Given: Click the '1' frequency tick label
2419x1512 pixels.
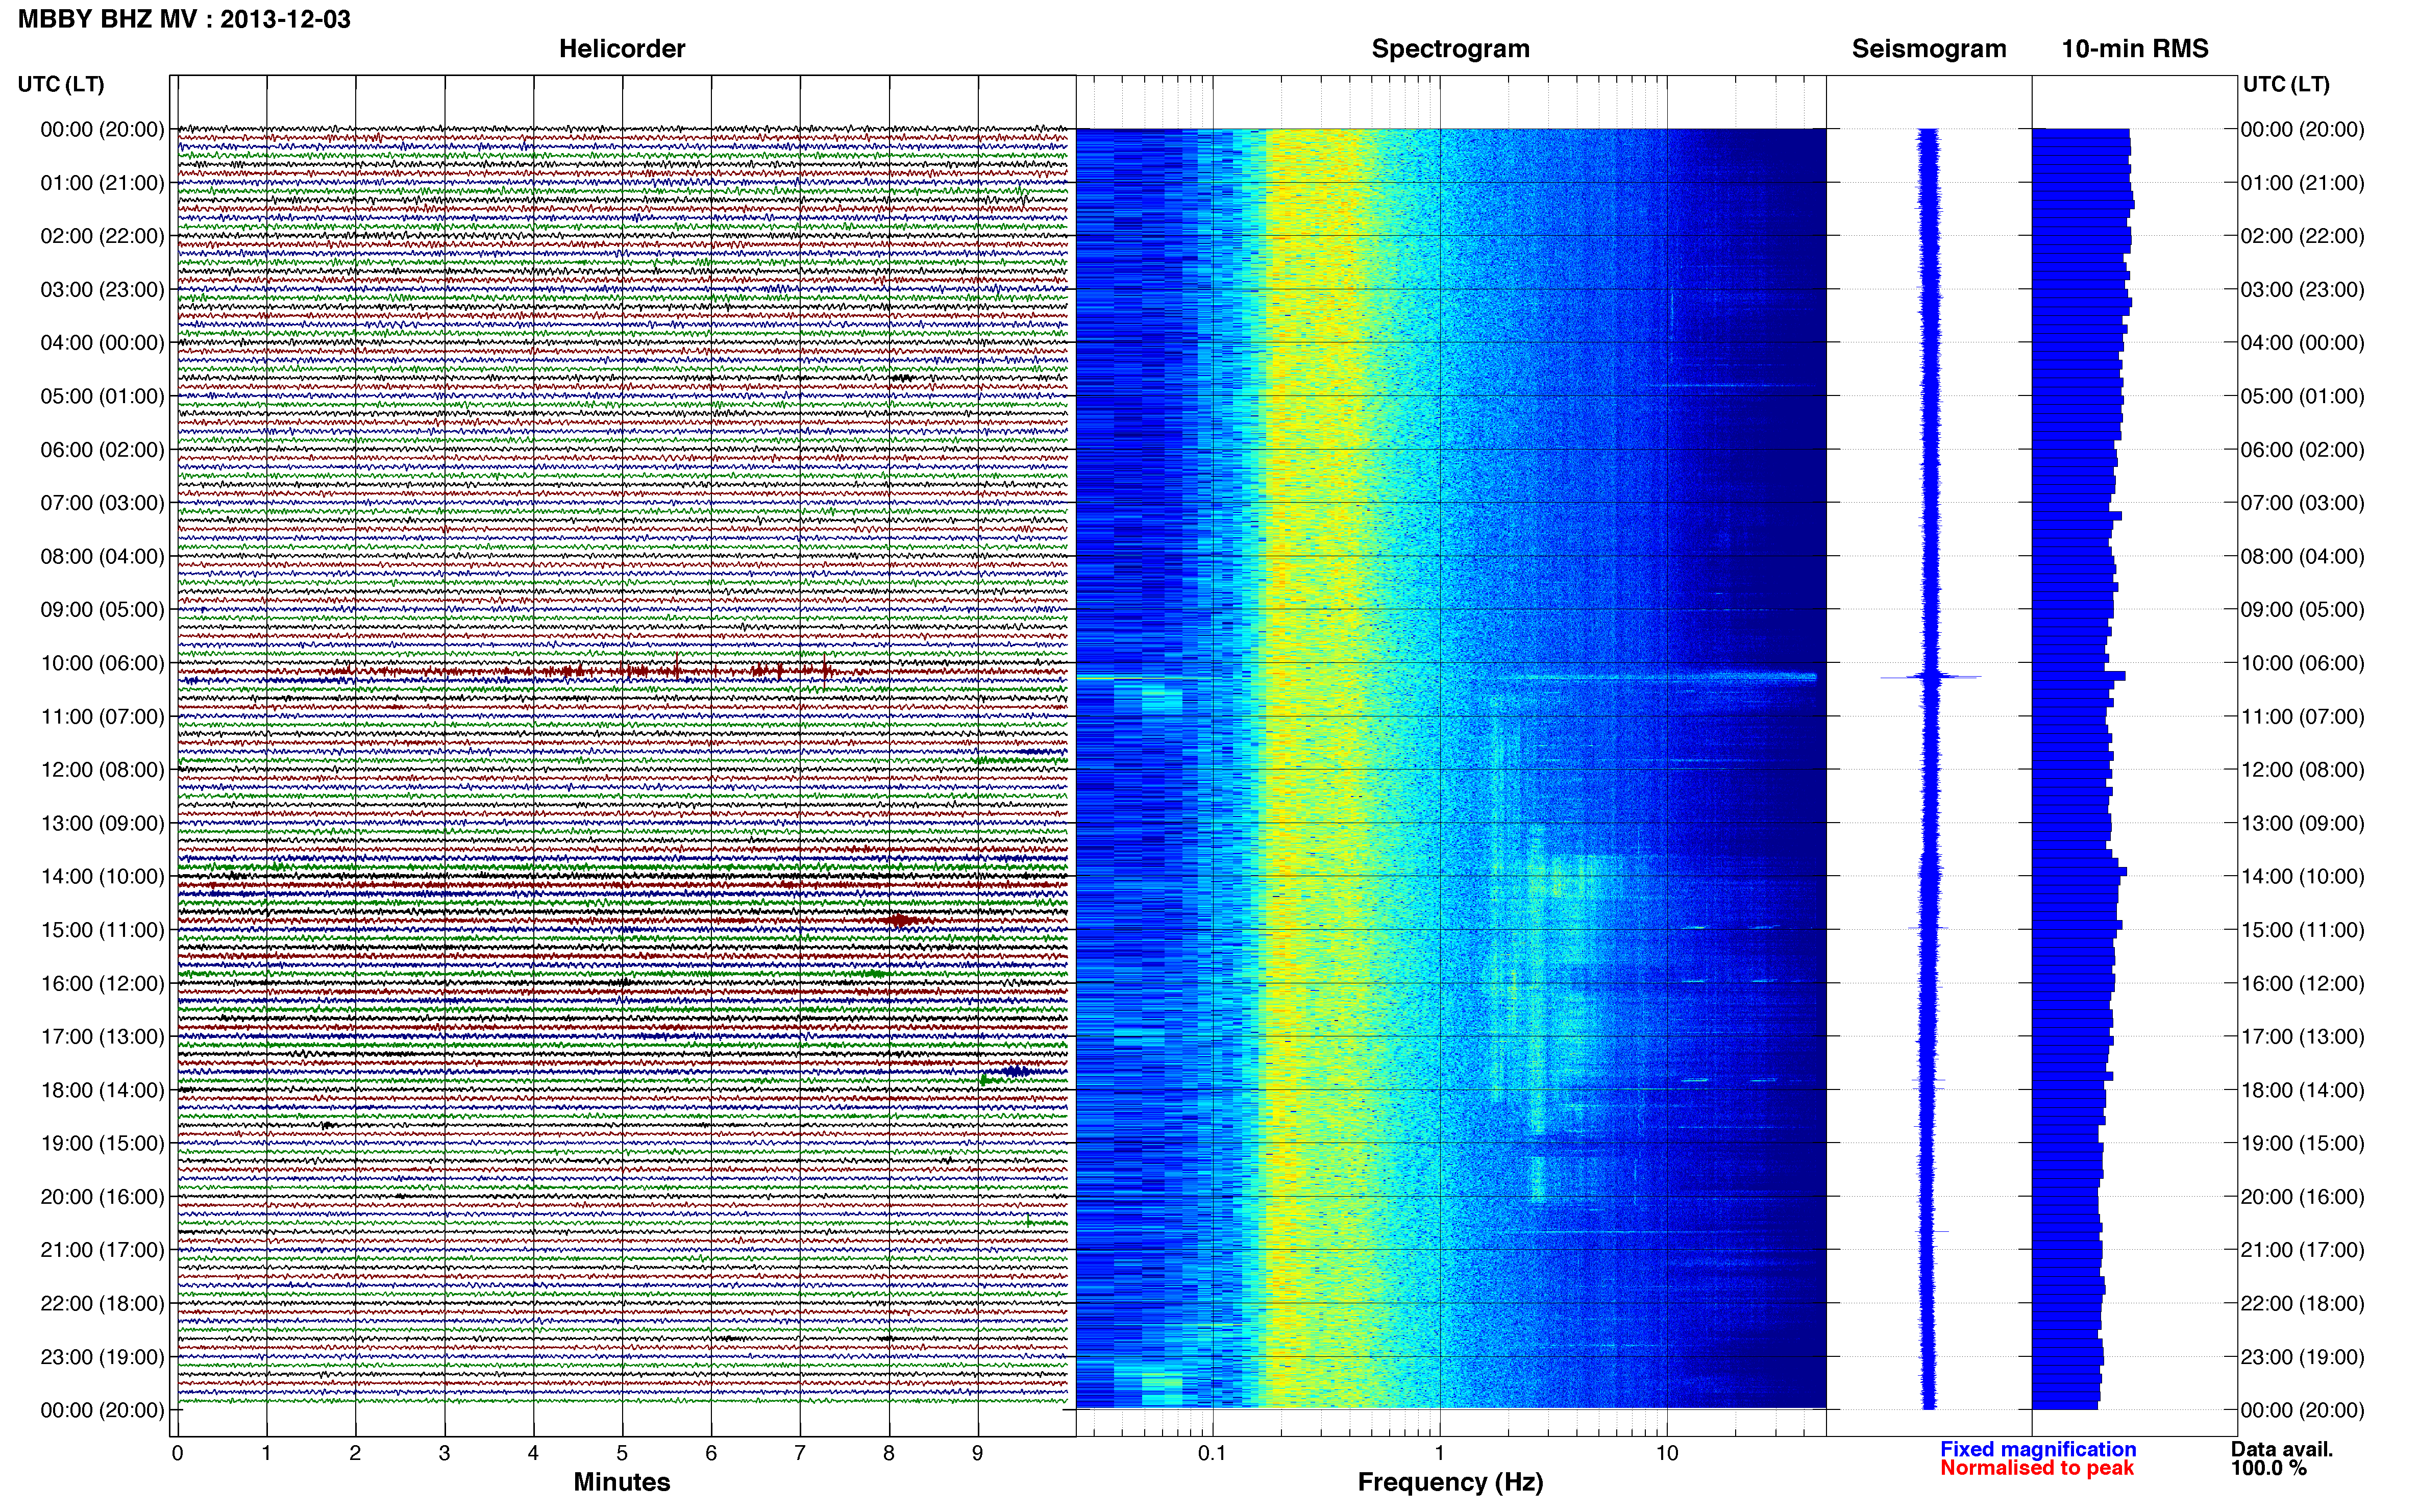Looking at the screenshot, I should [x=1439, y=1453].
